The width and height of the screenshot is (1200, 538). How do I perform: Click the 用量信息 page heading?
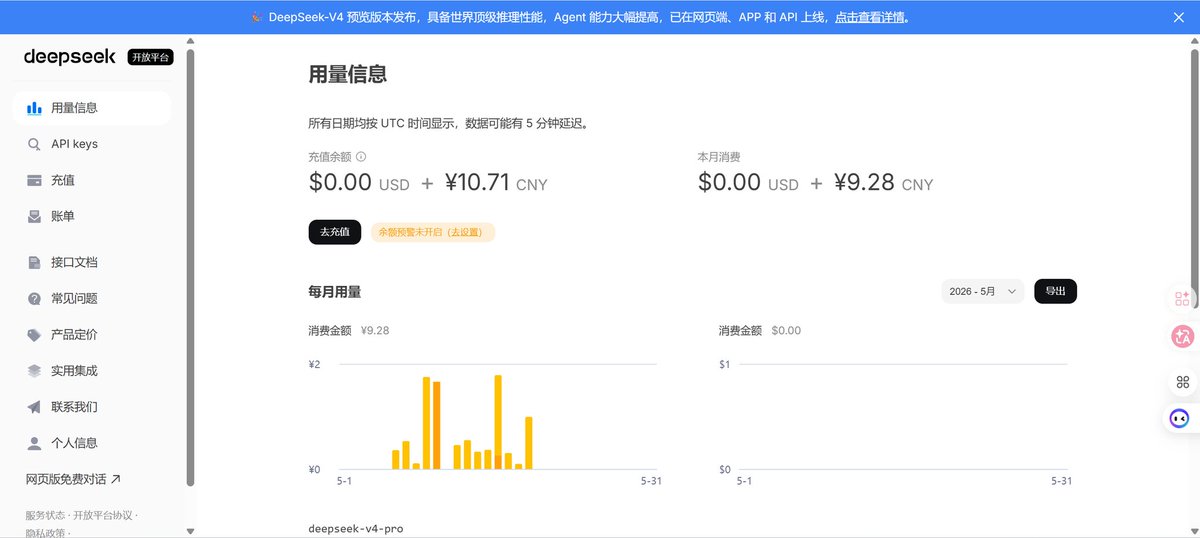[x=347, y=74]
